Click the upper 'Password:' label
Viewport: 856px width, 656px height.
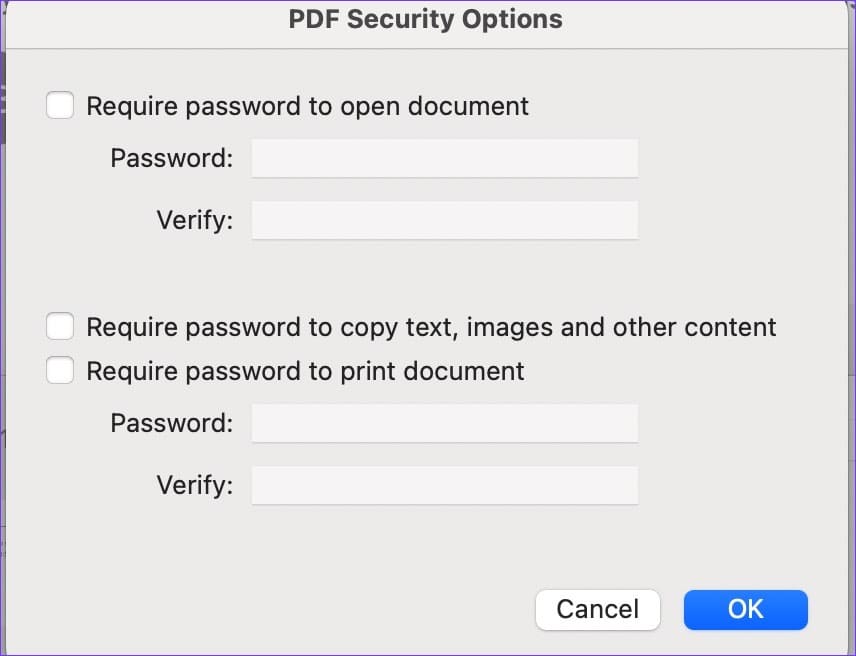coord(171,158)
